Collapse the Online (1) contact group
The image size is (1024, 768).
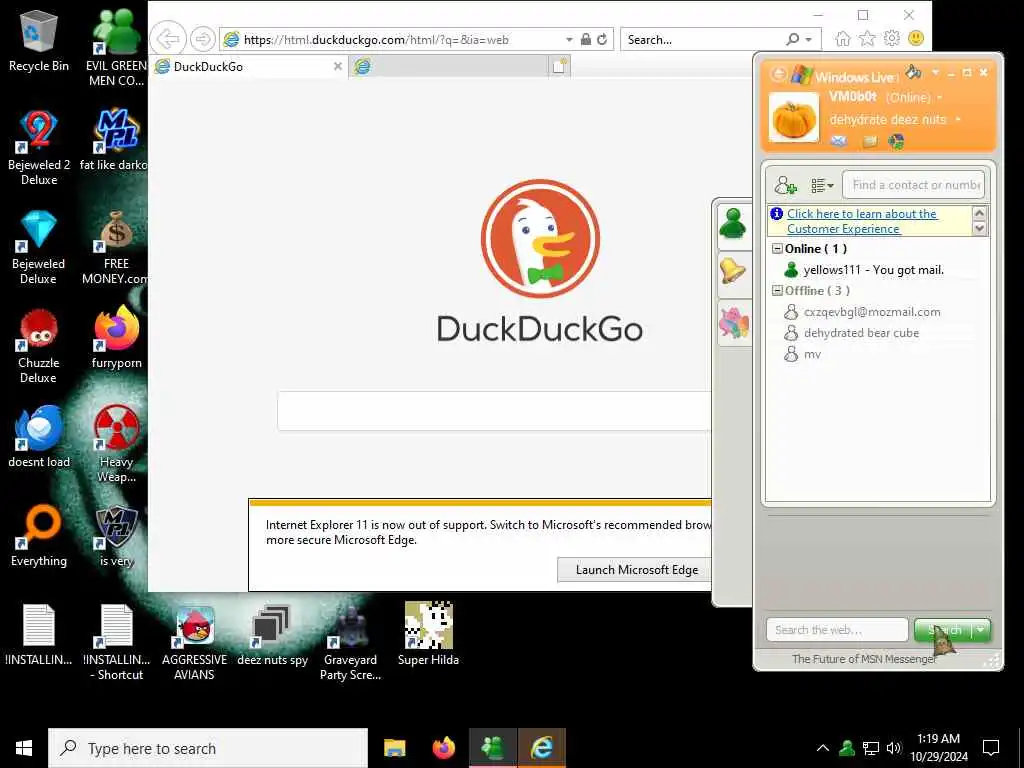777,249
